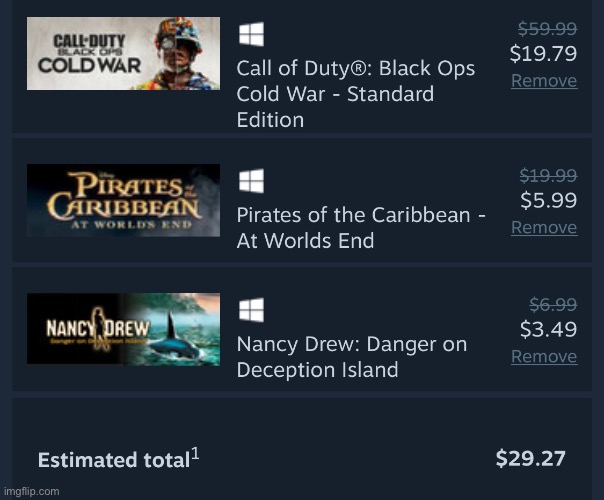Image resolution: width=604 pixels, height=500 pixels.
Task: Click the struck-through $6.99 original price
Action: coord(553,305)
